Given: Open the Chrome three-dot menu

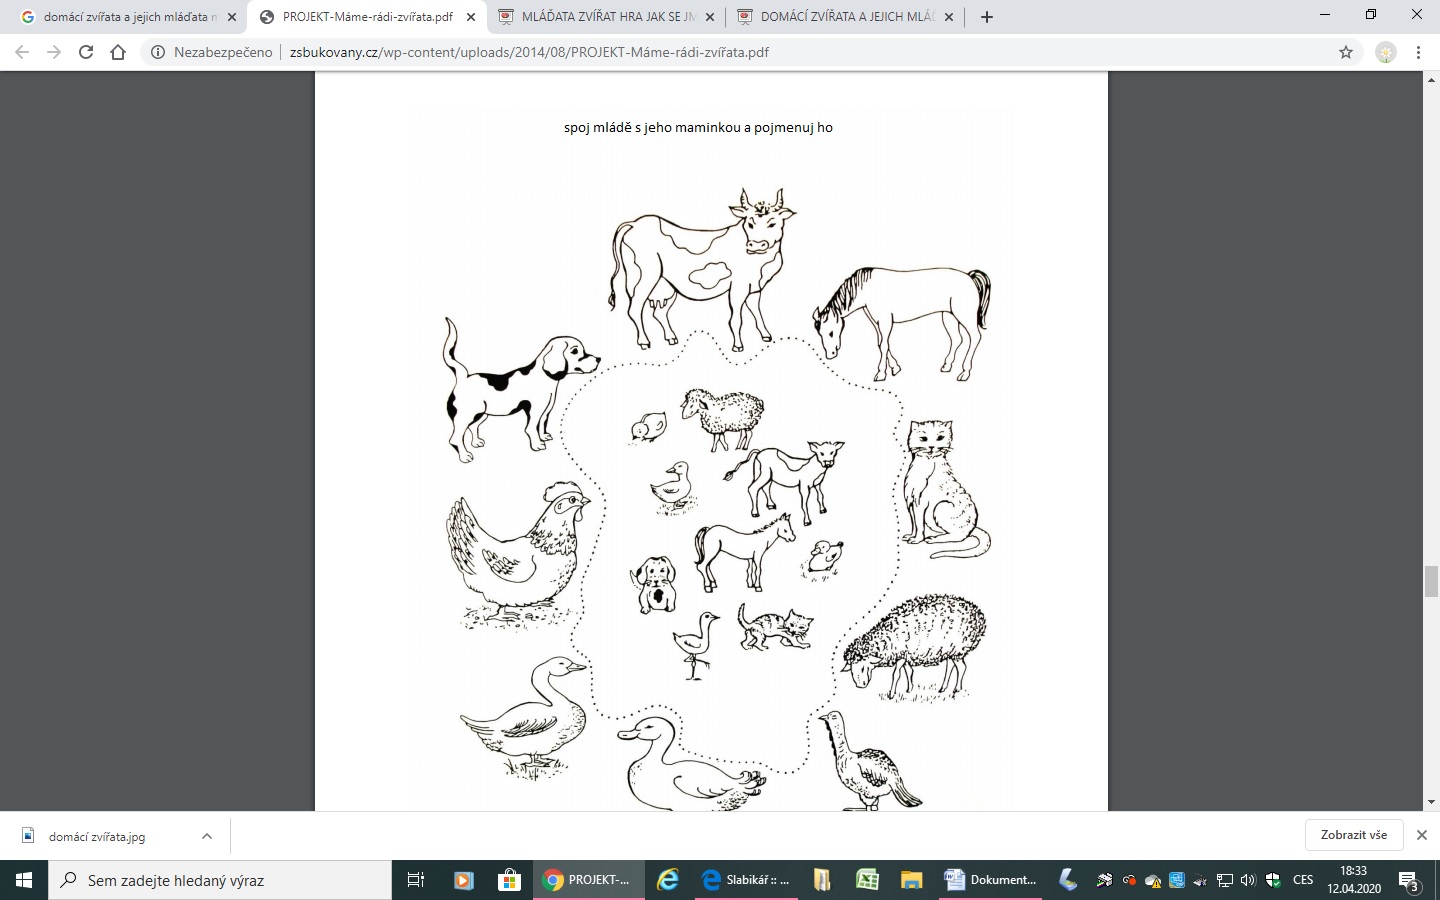Looking at the screenshot, I should [1418, 52].
